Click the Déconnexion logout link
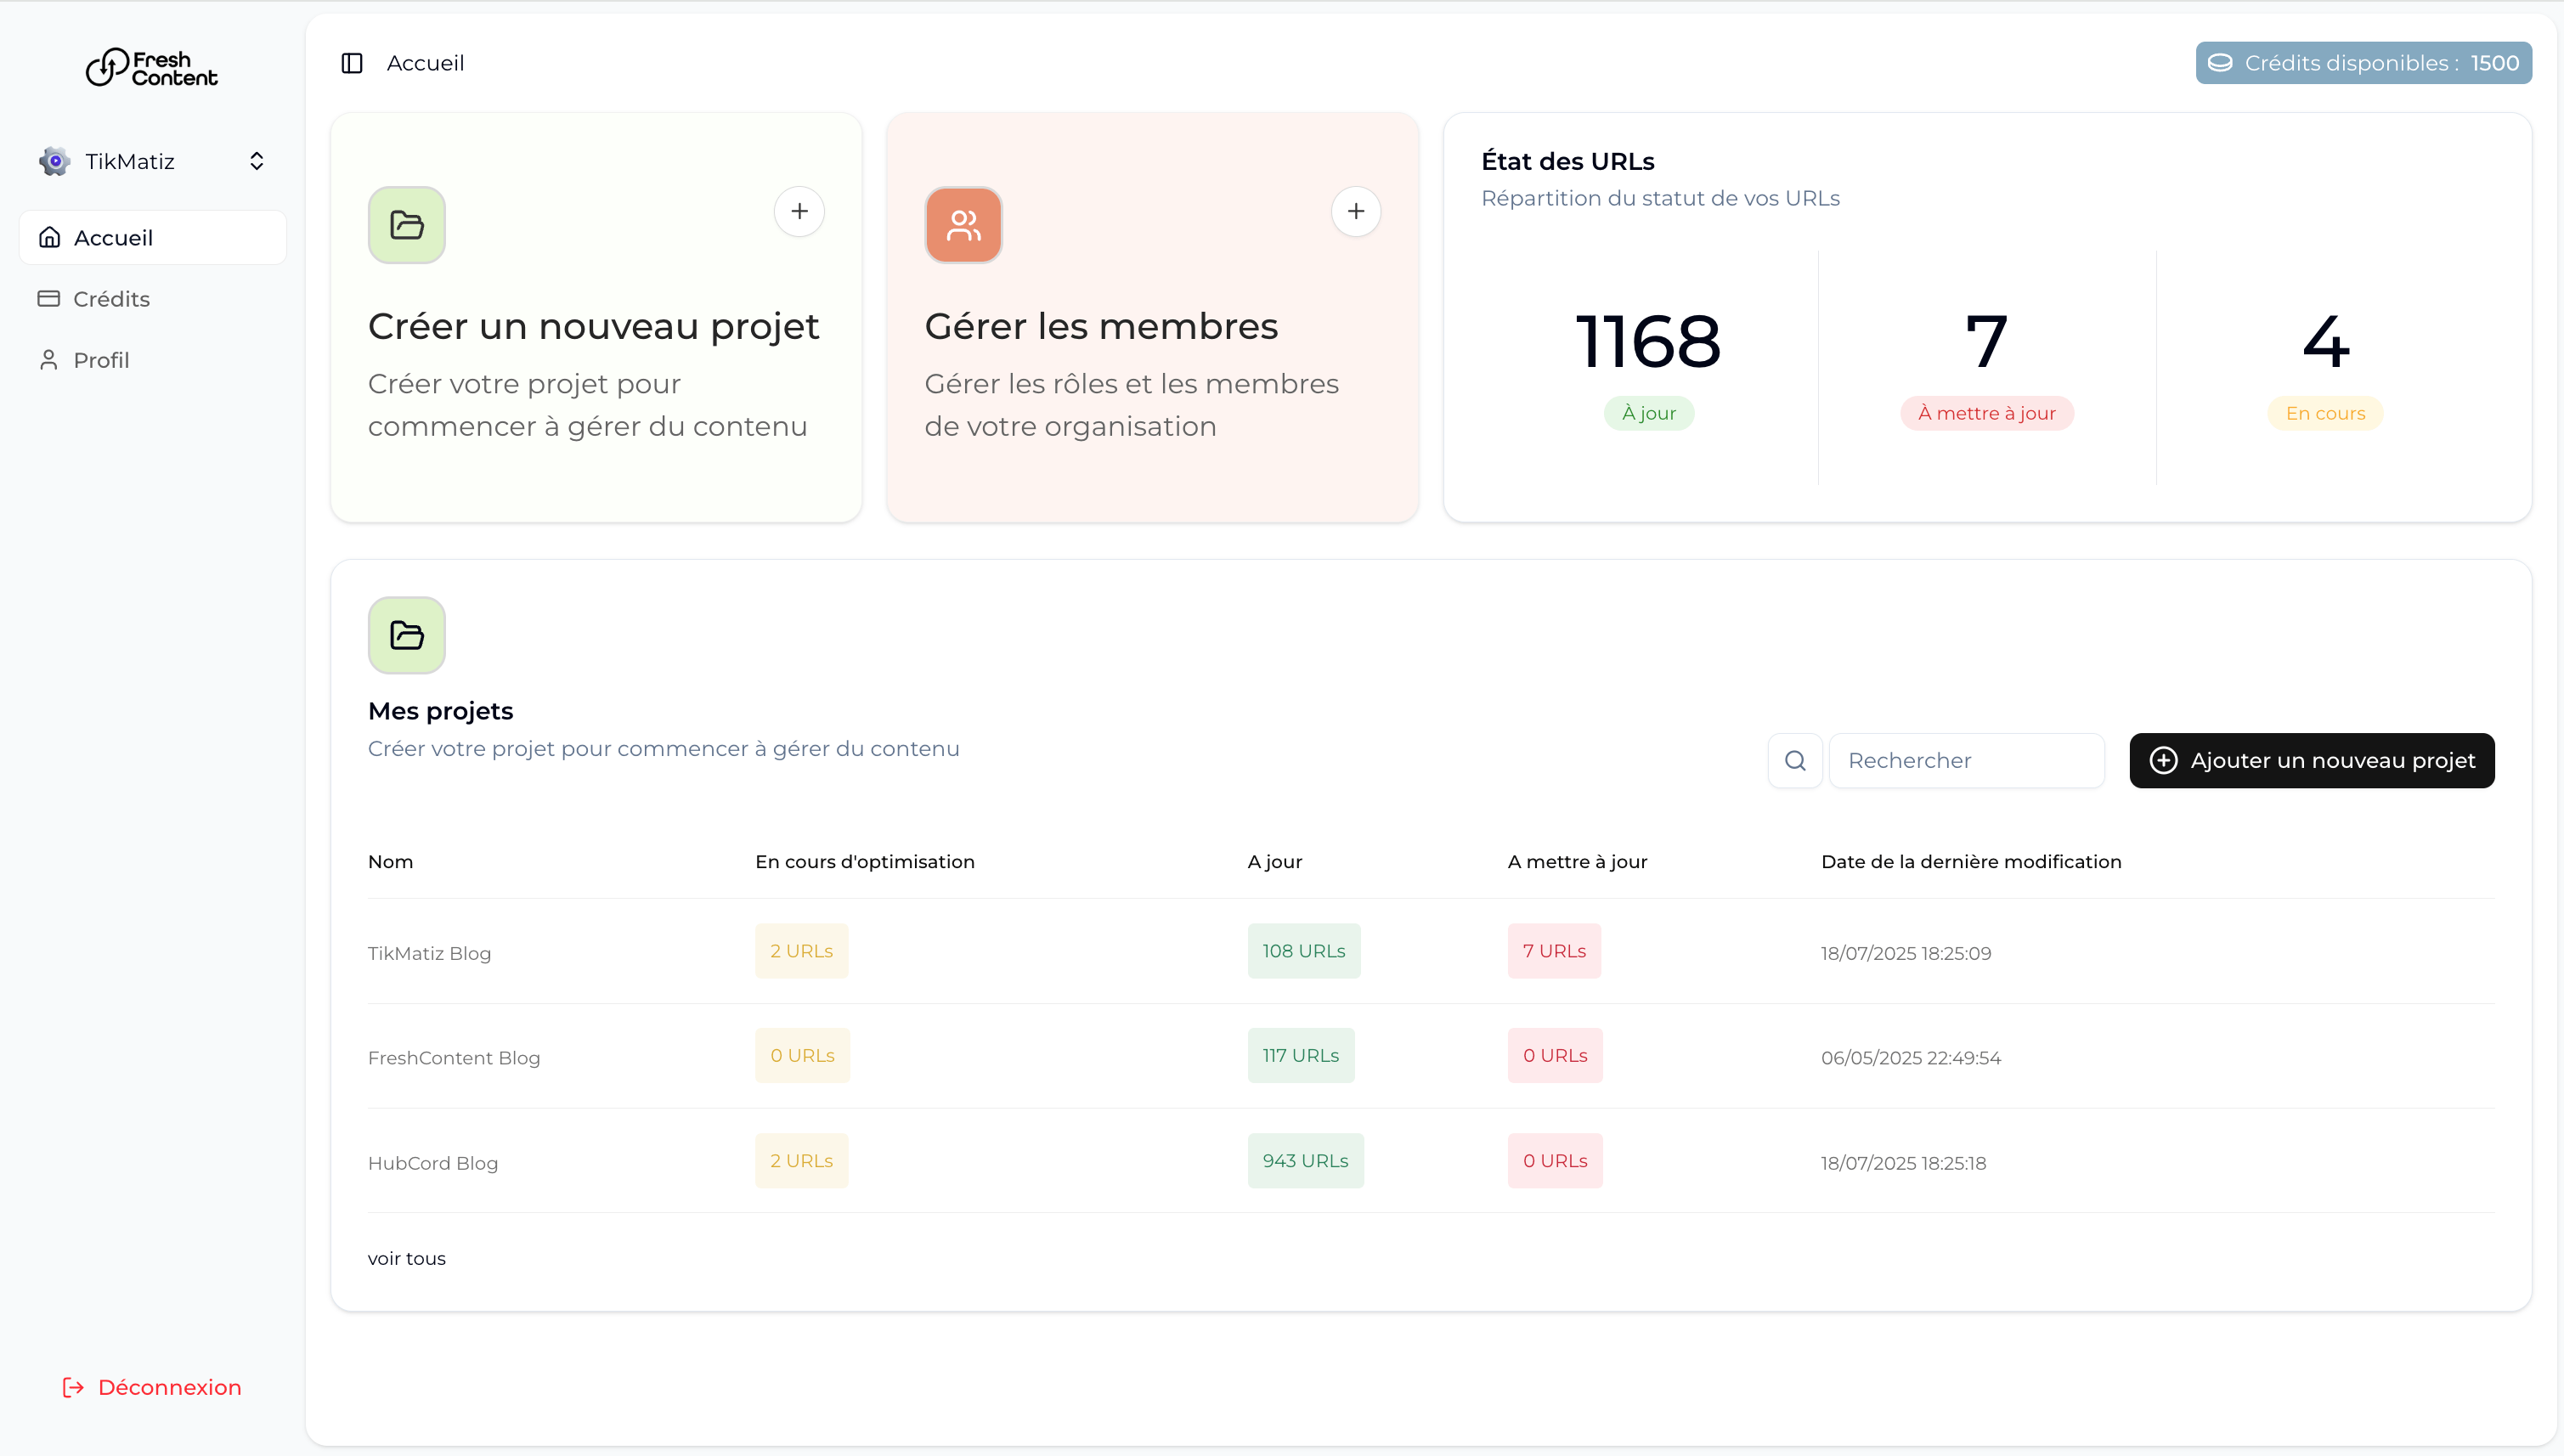Viewport: 2564px width, 1456px height. tap(152, 1387)
